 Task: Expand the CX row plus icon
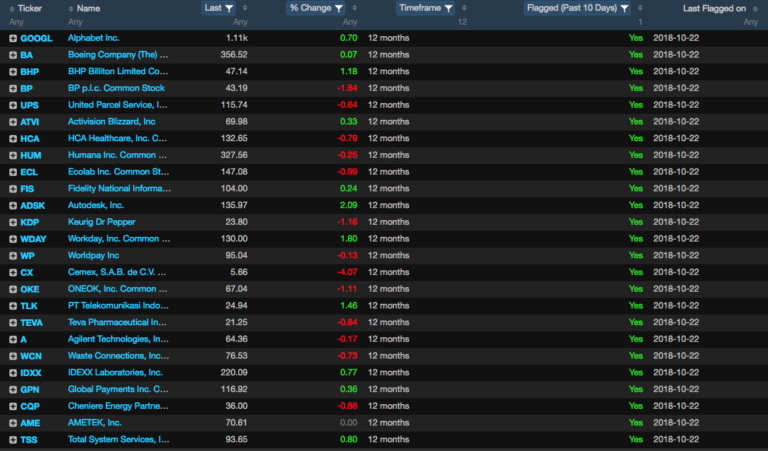tap(13, 272)
